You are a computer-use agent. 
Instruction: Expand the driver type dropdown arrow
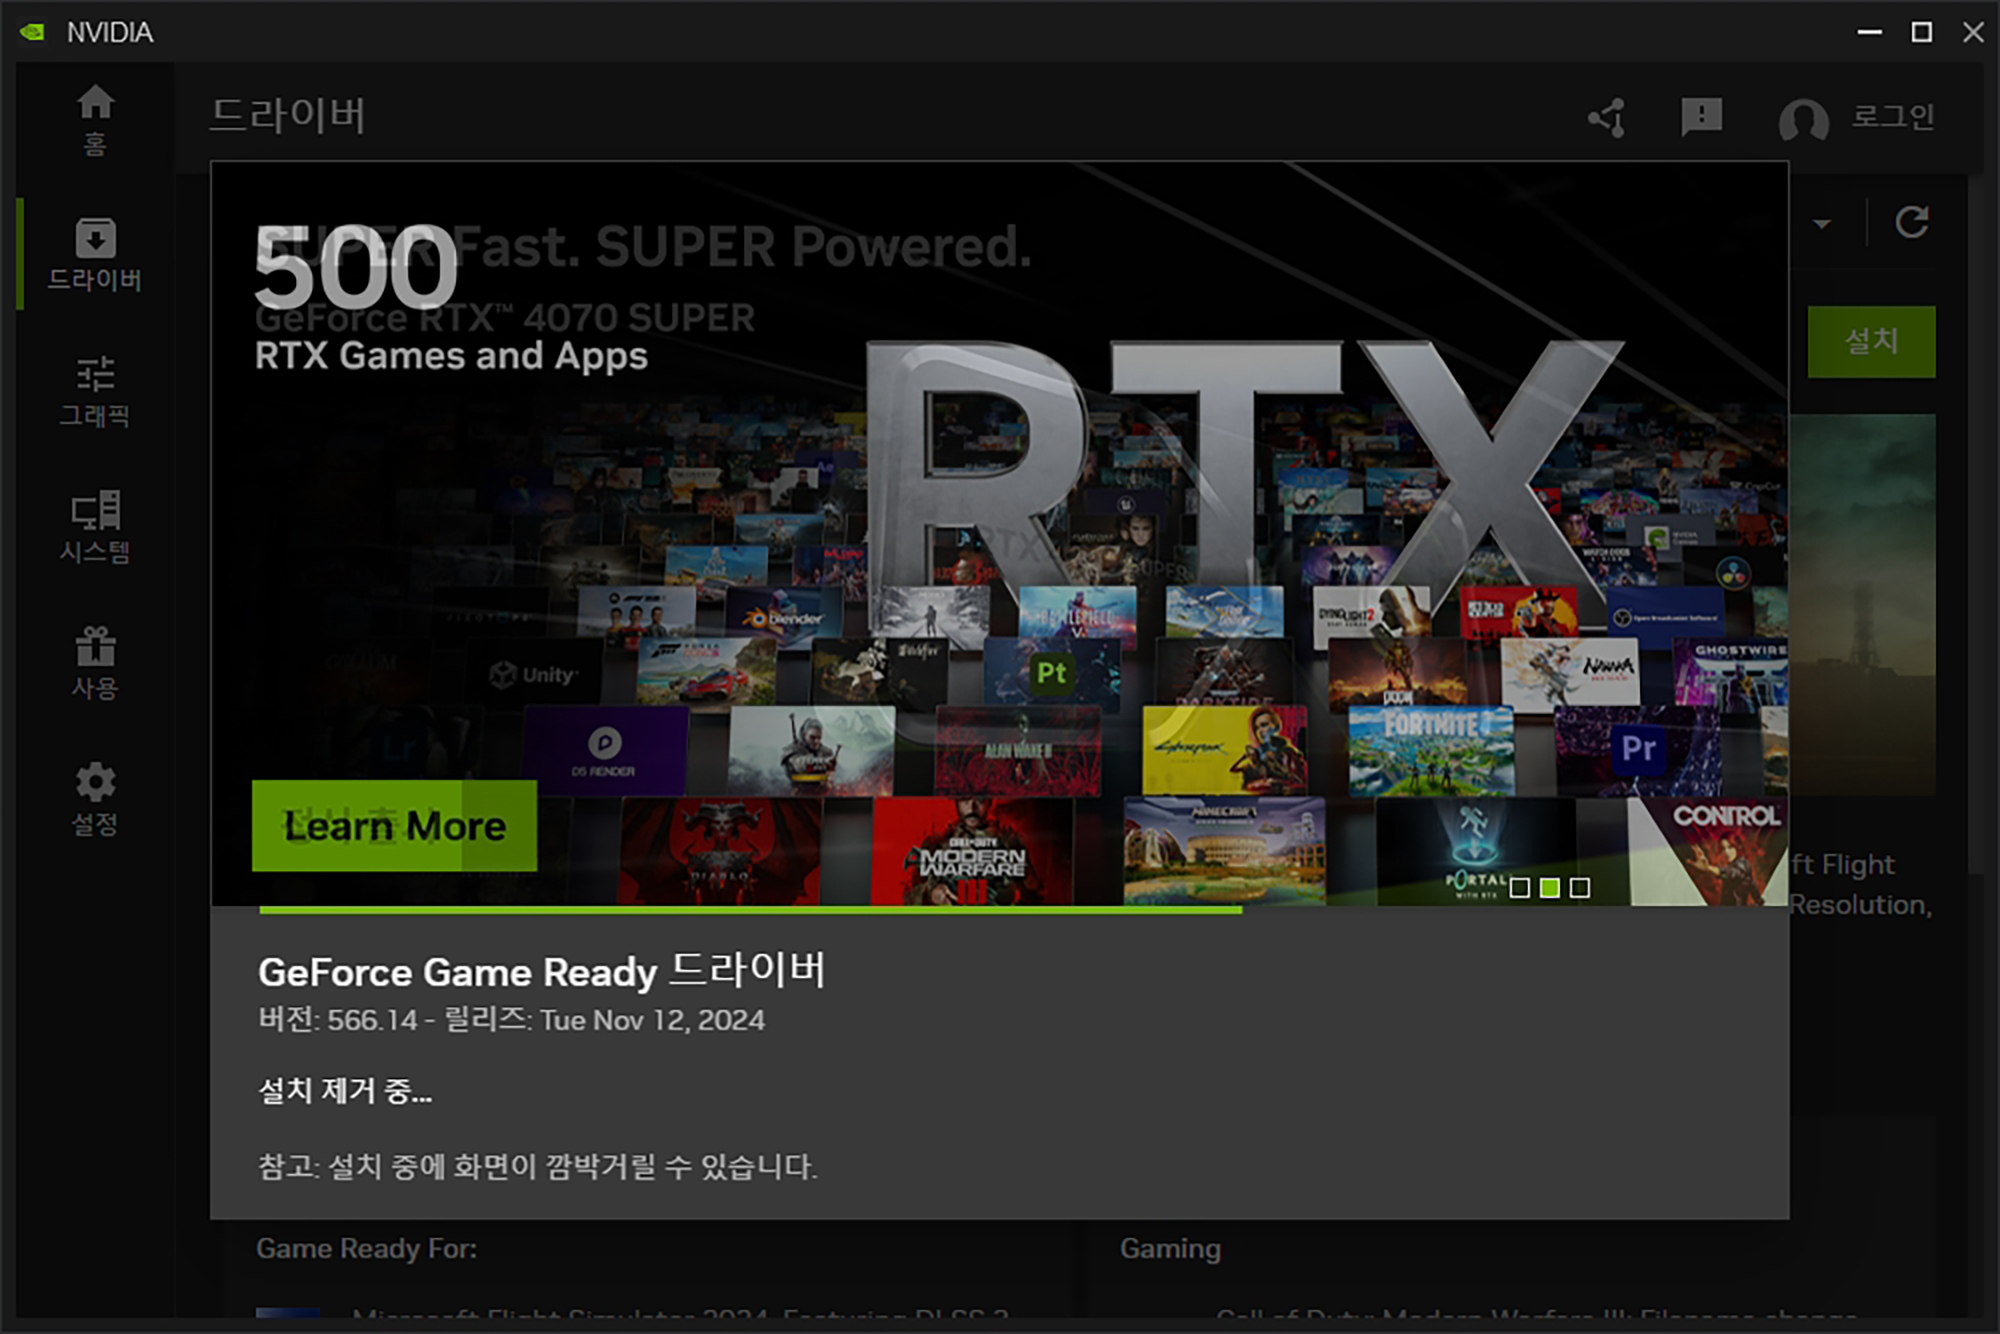1822,224
